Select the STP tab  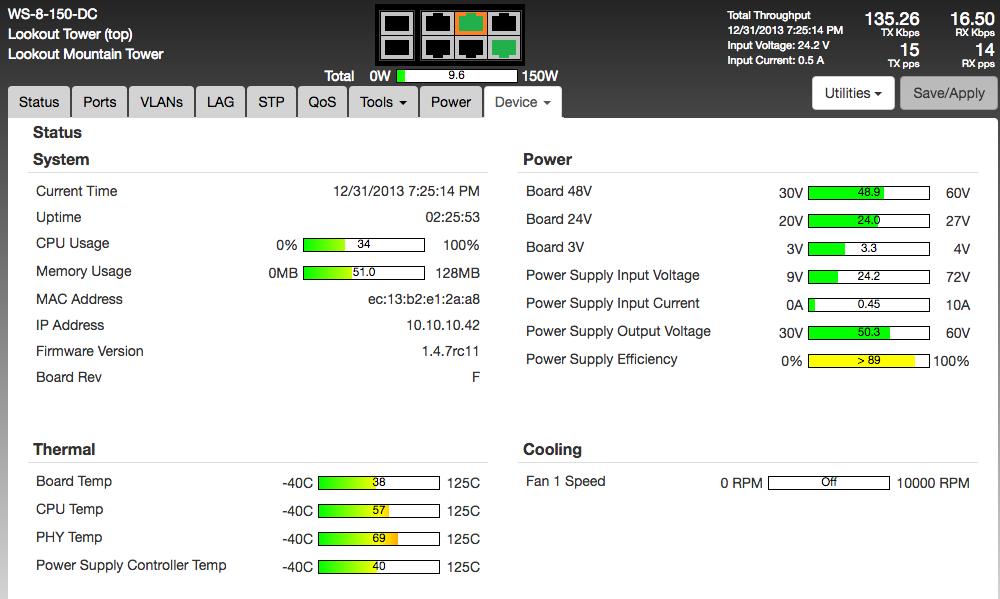click(271, 102)
